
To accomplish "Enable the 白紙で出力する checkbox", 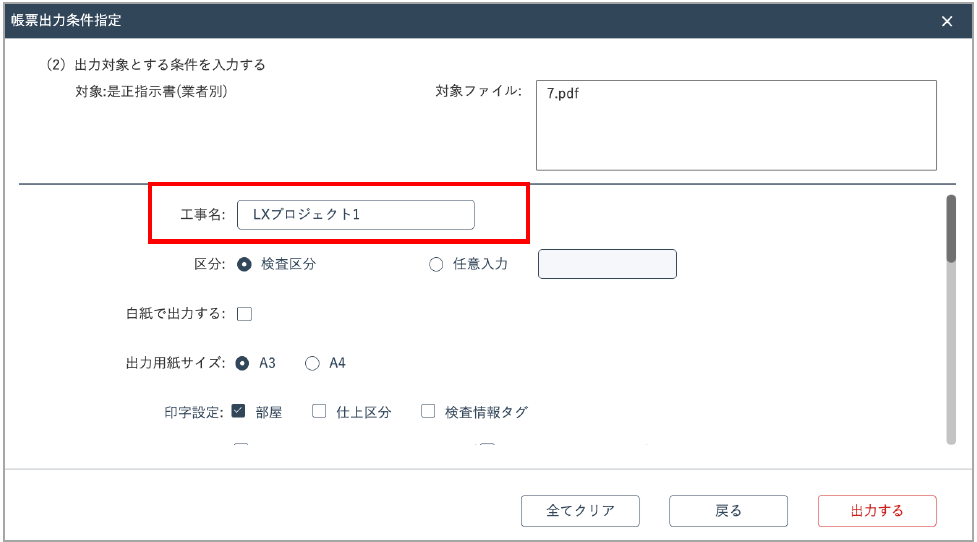I will point(244,314).
